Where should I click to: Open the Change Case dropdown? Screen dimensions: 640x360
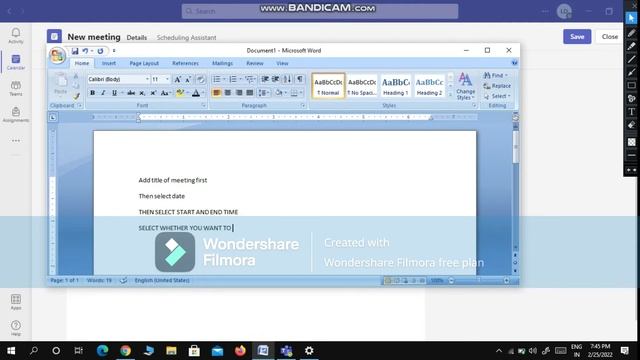pyautogui.click(x=165, y=93)
